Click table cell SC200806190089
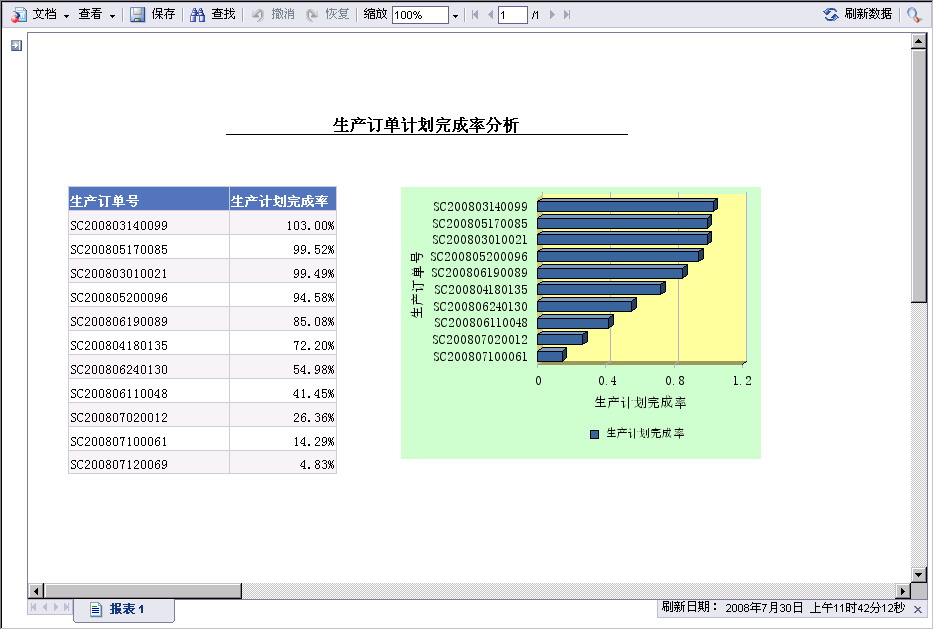The width and height of the screenshot is (934, 630). pyautogui.click(x=148, y=321)
